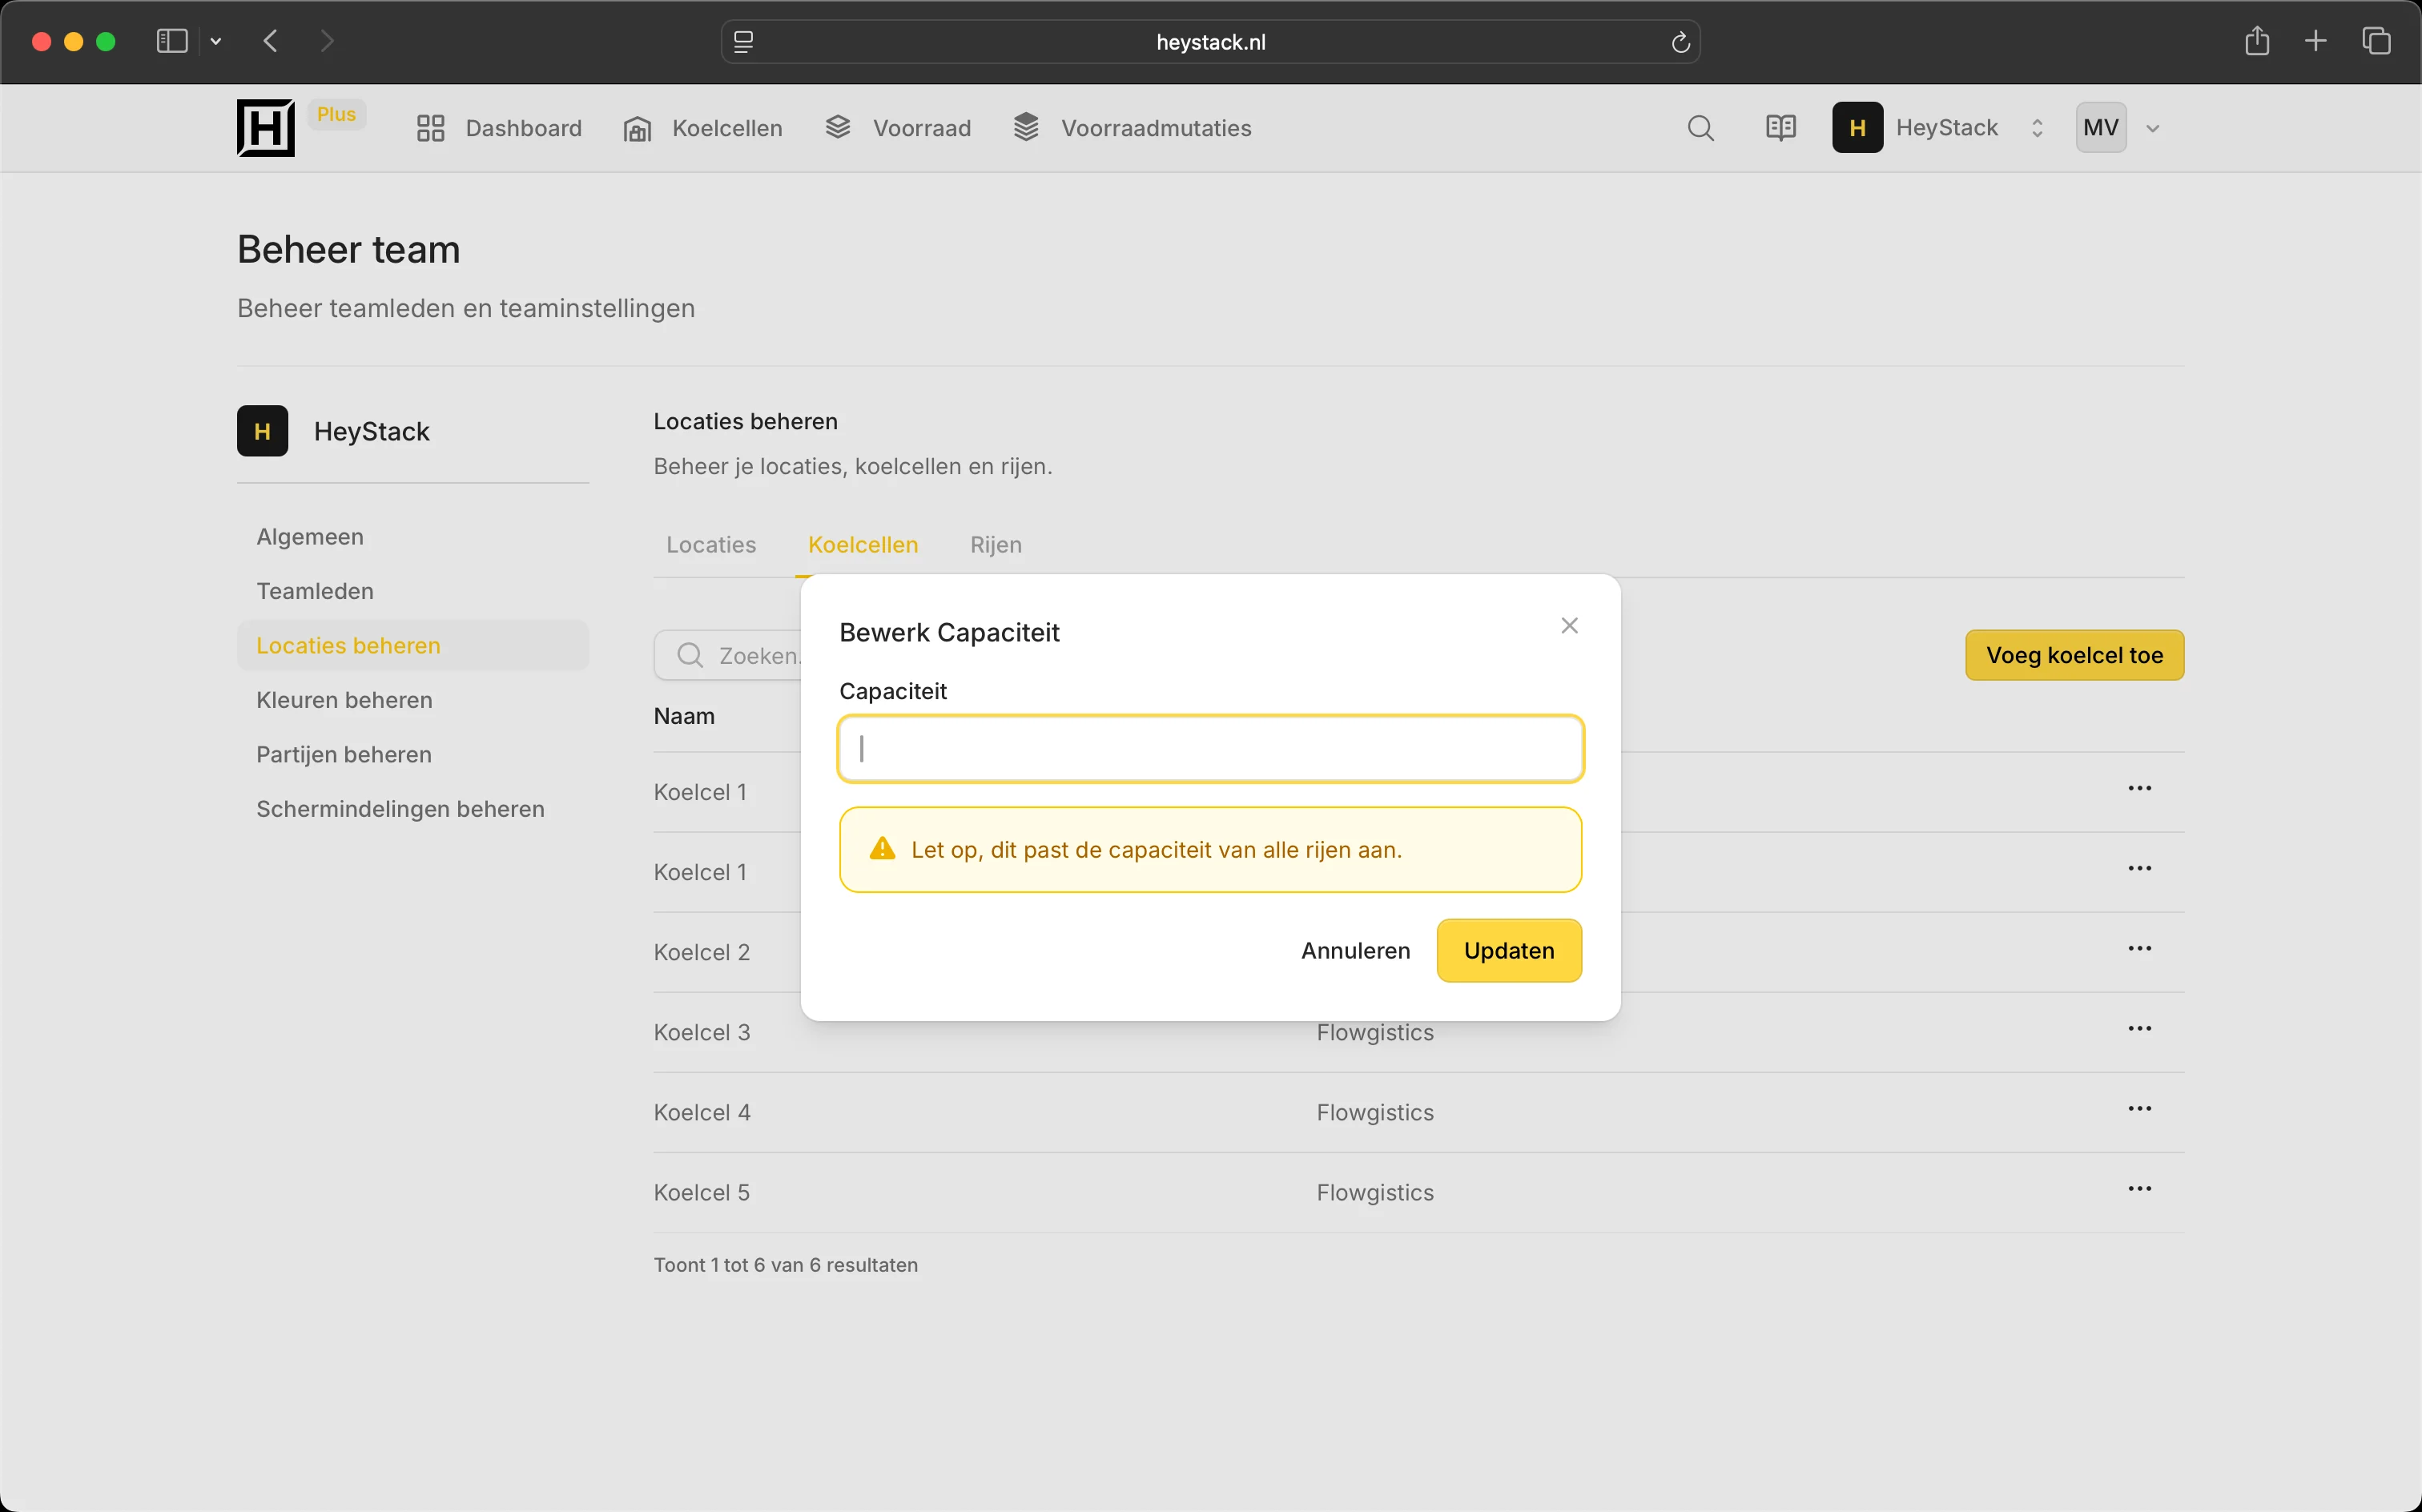Click the Naam column header
The image size is (2422, 1512).
tap(684, 716)
